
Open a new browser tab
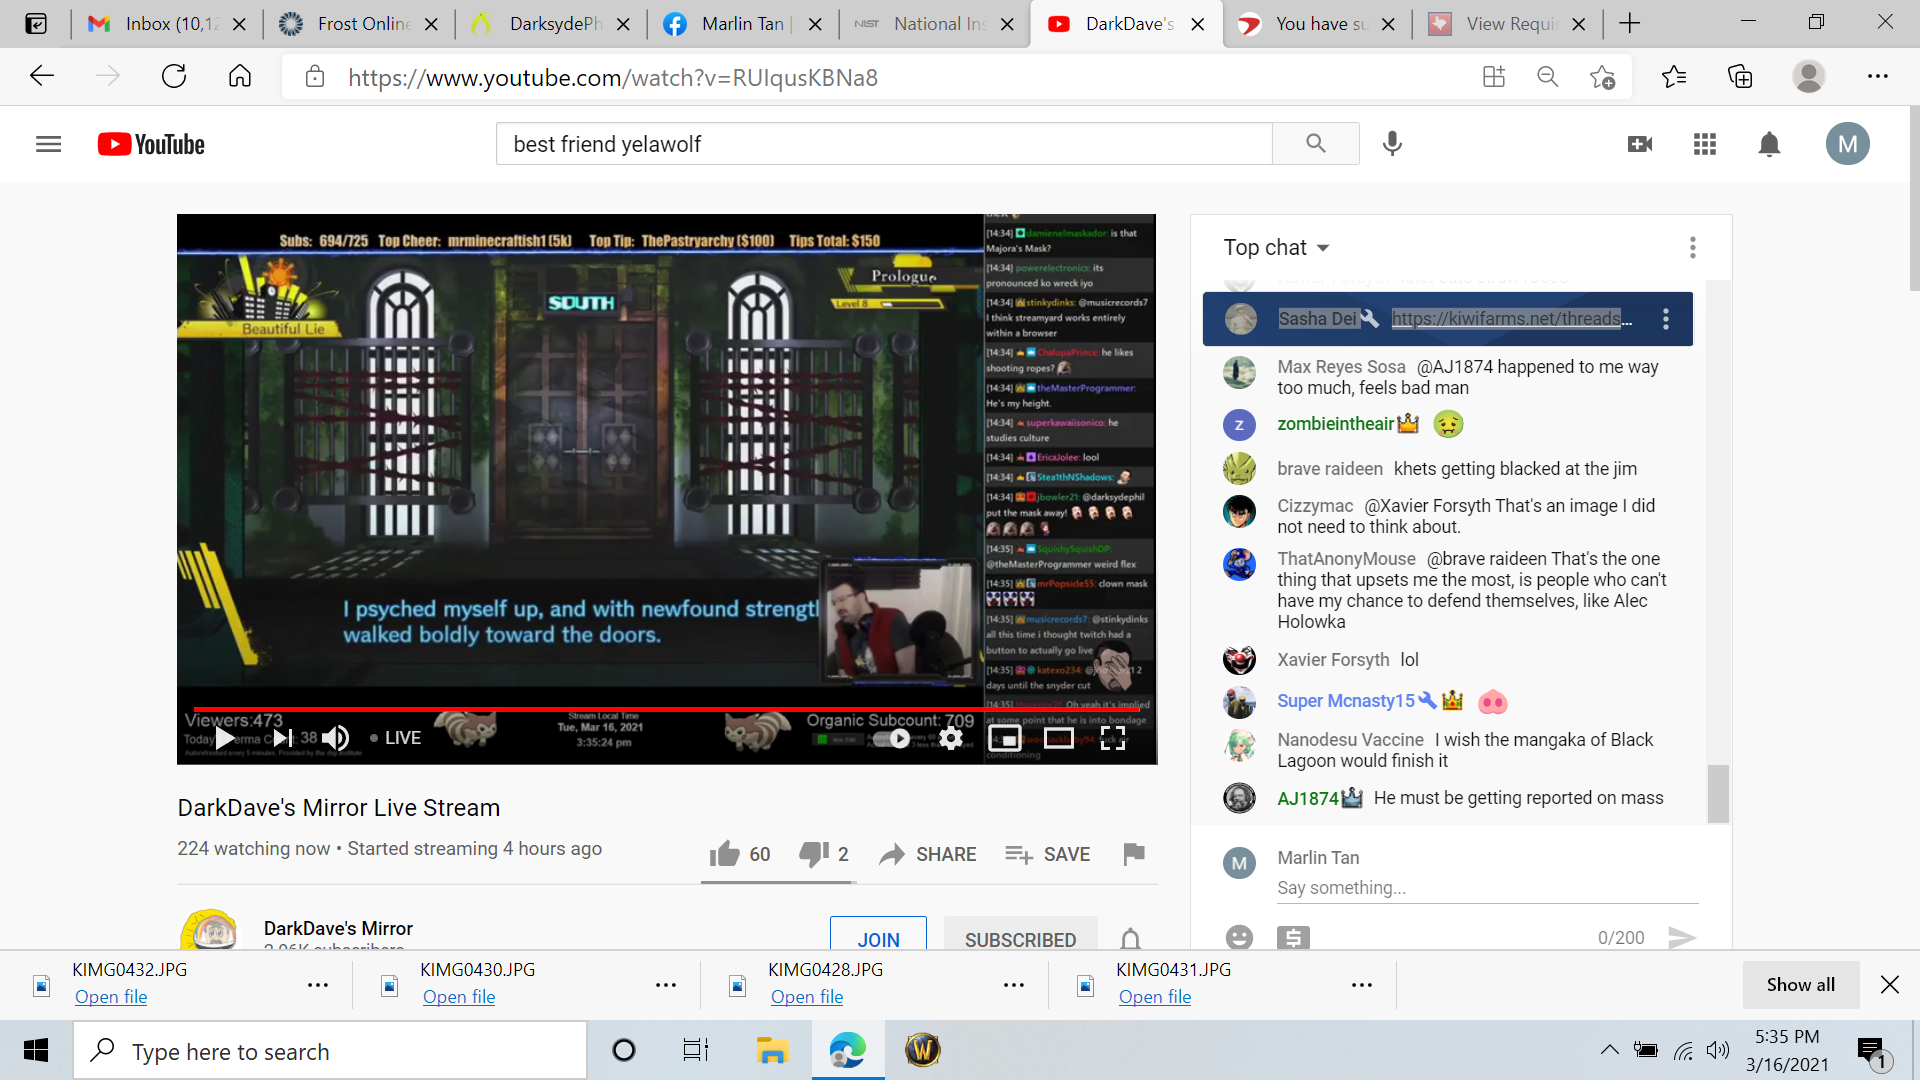tap(1630, 24)
